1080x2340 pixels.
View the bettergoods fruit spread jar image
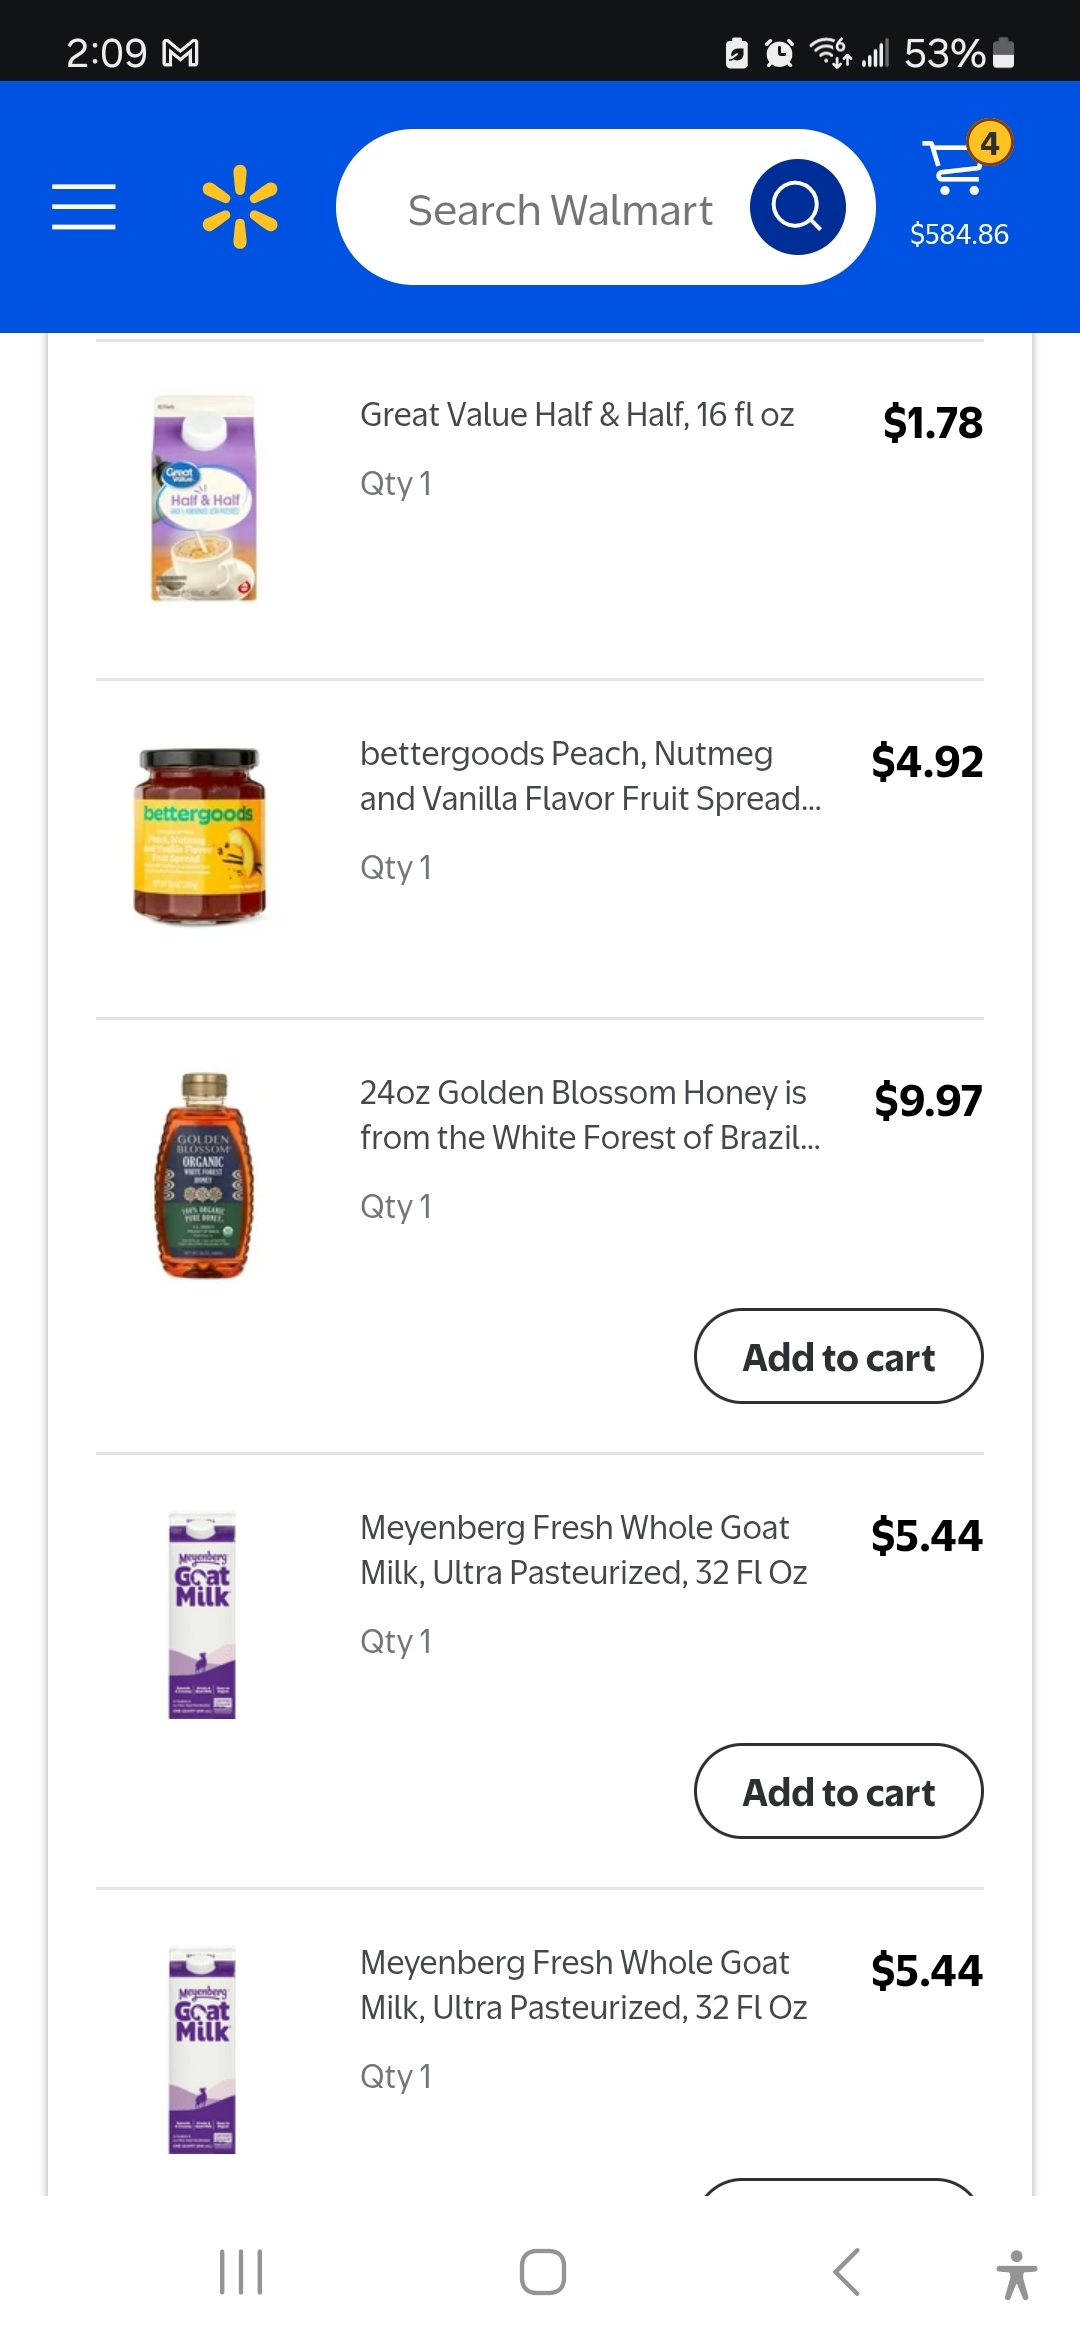point(202,836)
